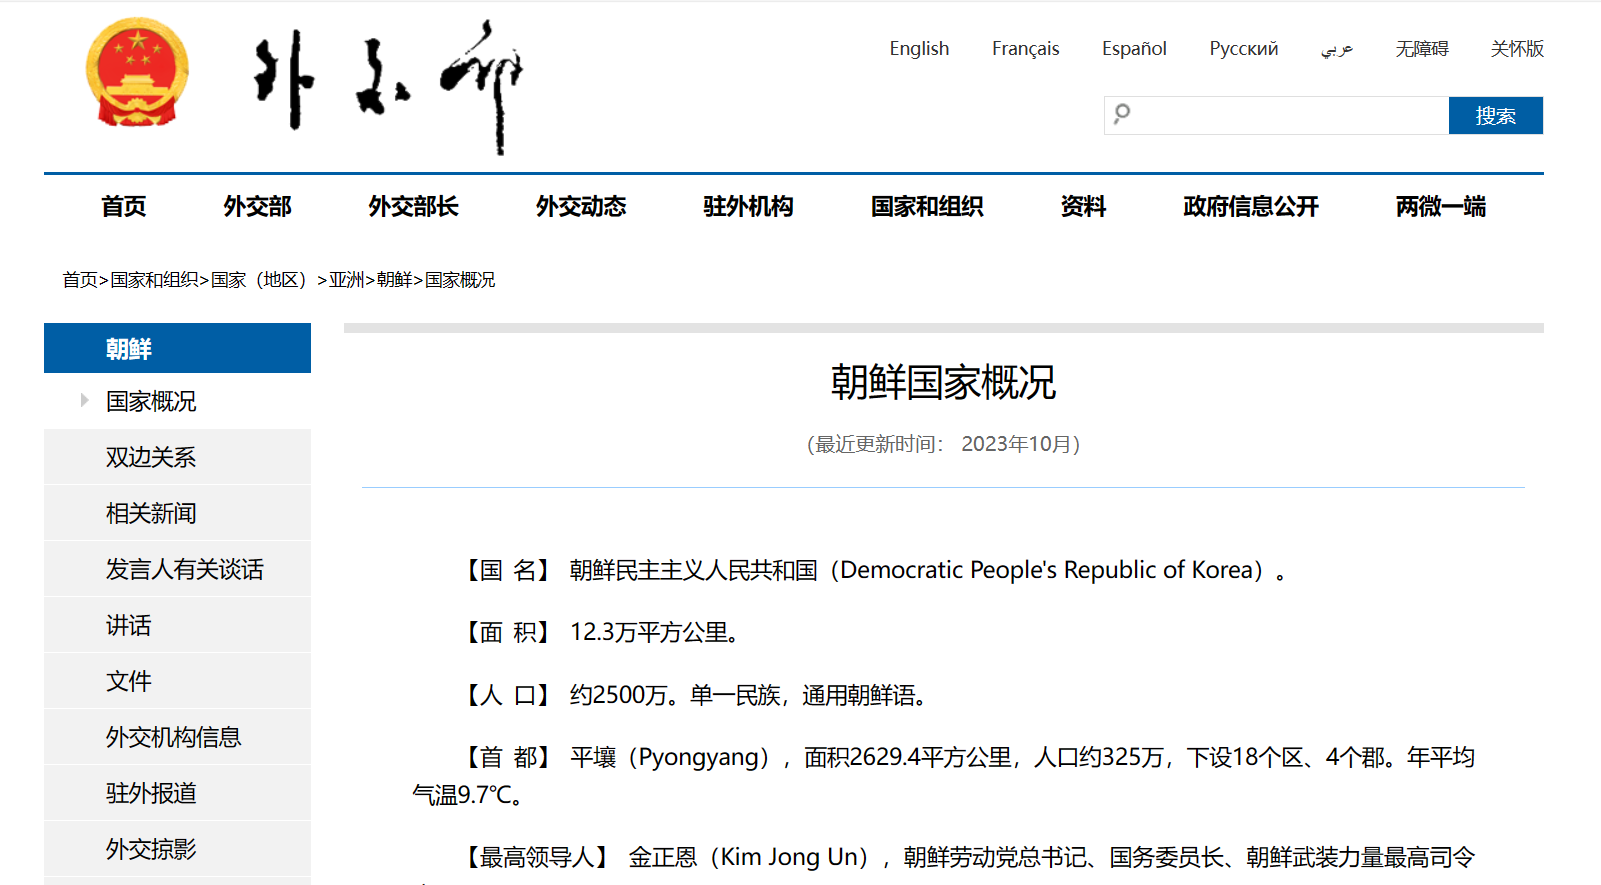Open the Español version link

tap(1133, 49)
